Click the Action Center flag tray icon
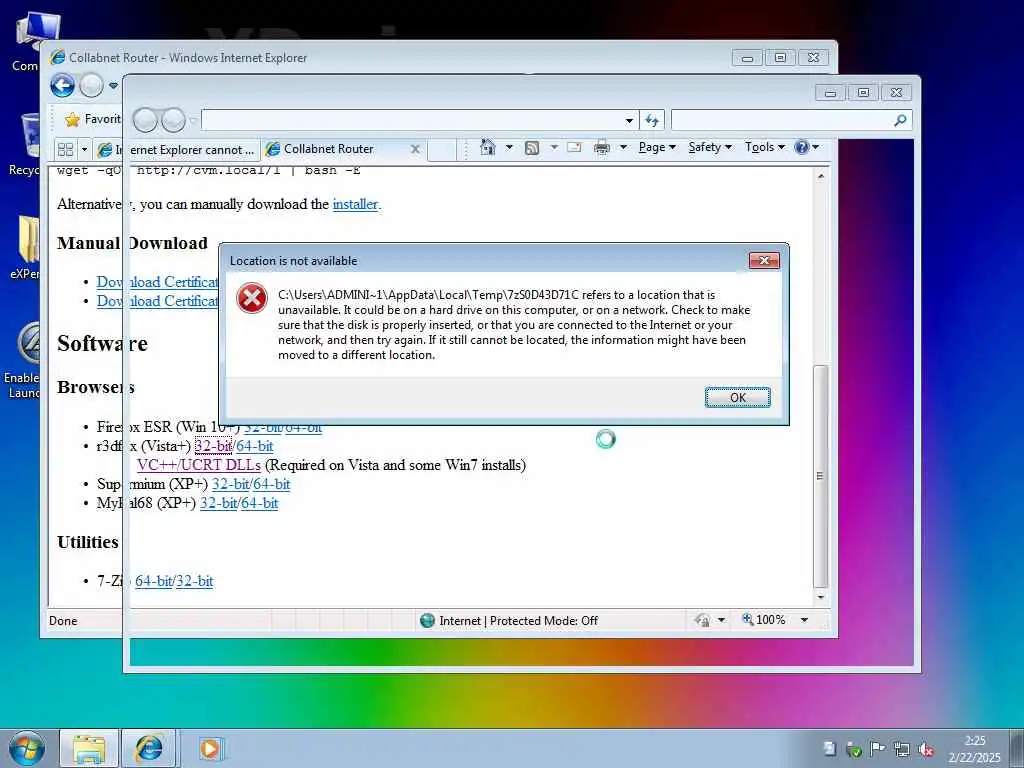The height and width of the screenshot is (768, 1024). (x=877, y=749)
